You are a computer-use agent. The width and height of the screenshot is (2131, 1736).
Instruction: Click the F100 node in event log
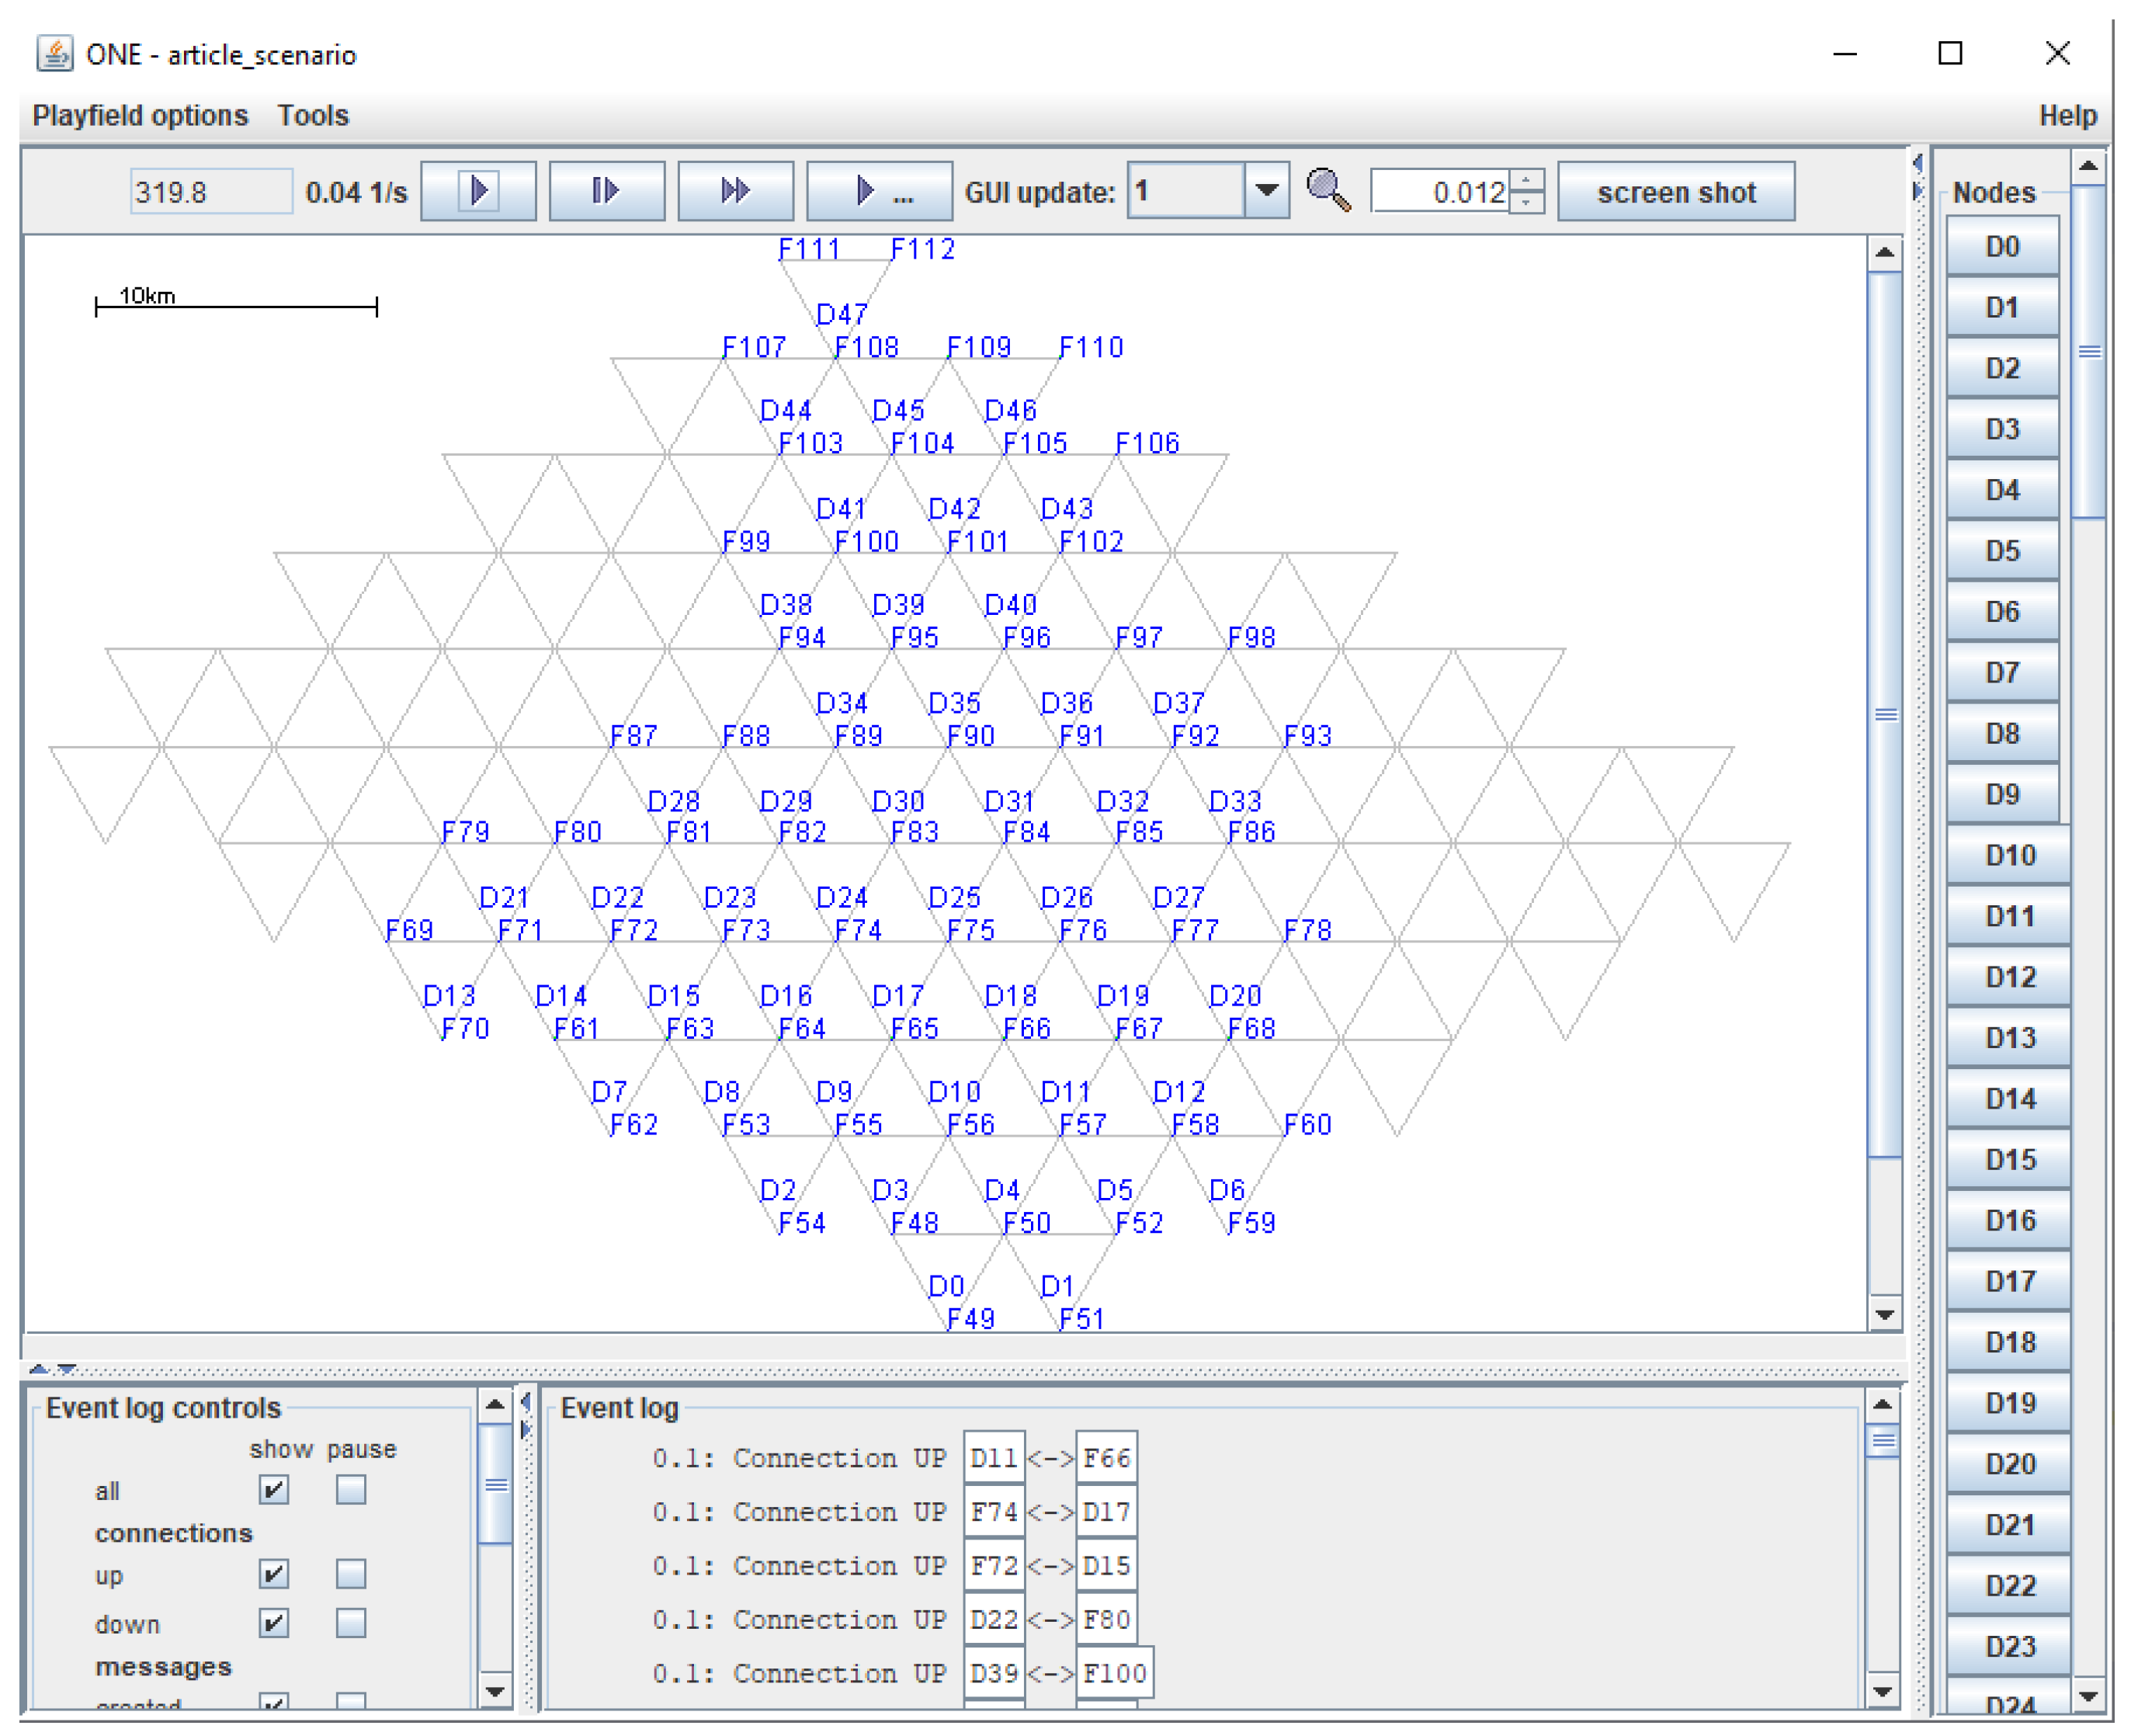click(x=1114, y=1673)
